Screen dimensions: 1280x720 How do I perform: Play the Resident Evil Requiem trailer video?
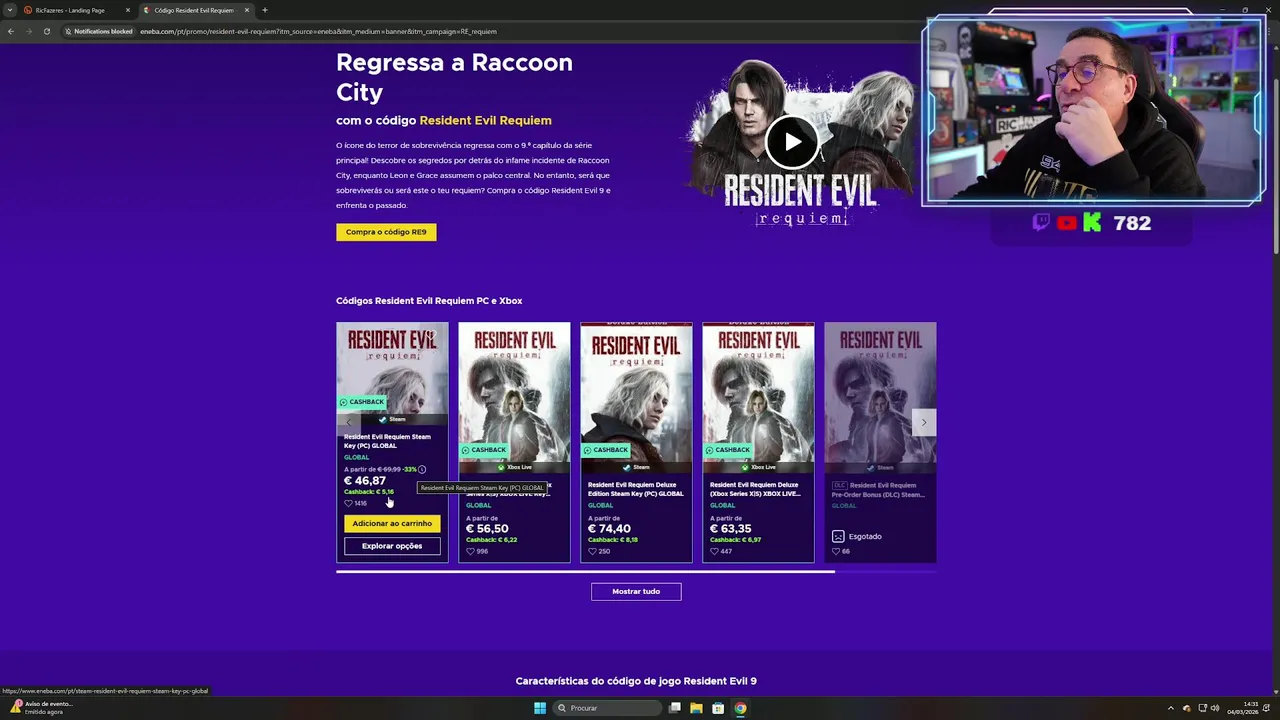coord(792,142)
